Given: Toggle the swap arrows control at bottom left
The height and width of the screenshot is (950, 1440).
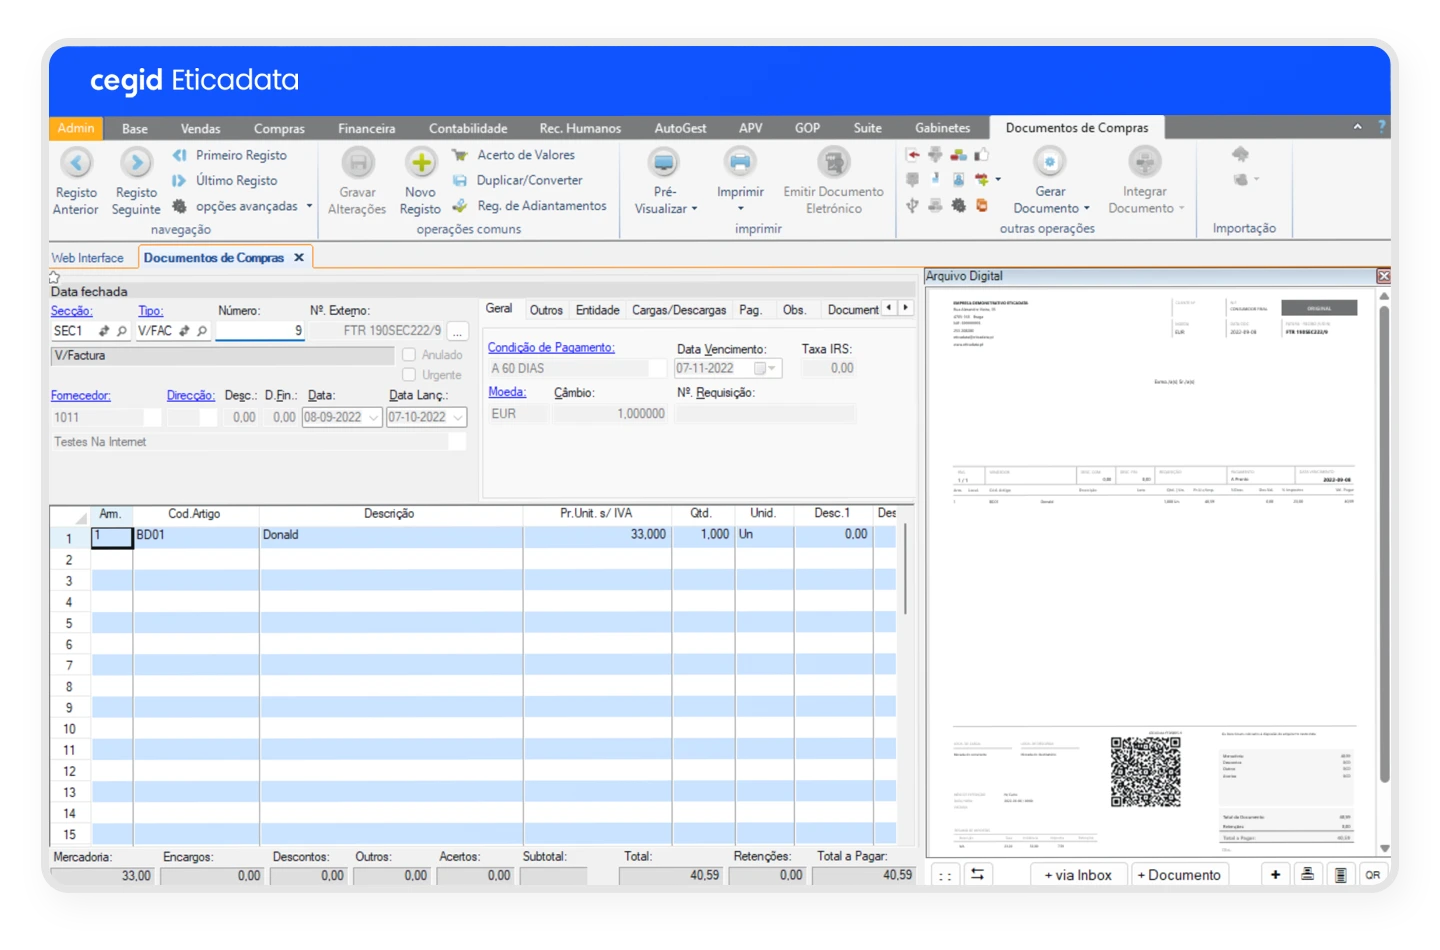Looking at the screenshot, I should [978, 874].
